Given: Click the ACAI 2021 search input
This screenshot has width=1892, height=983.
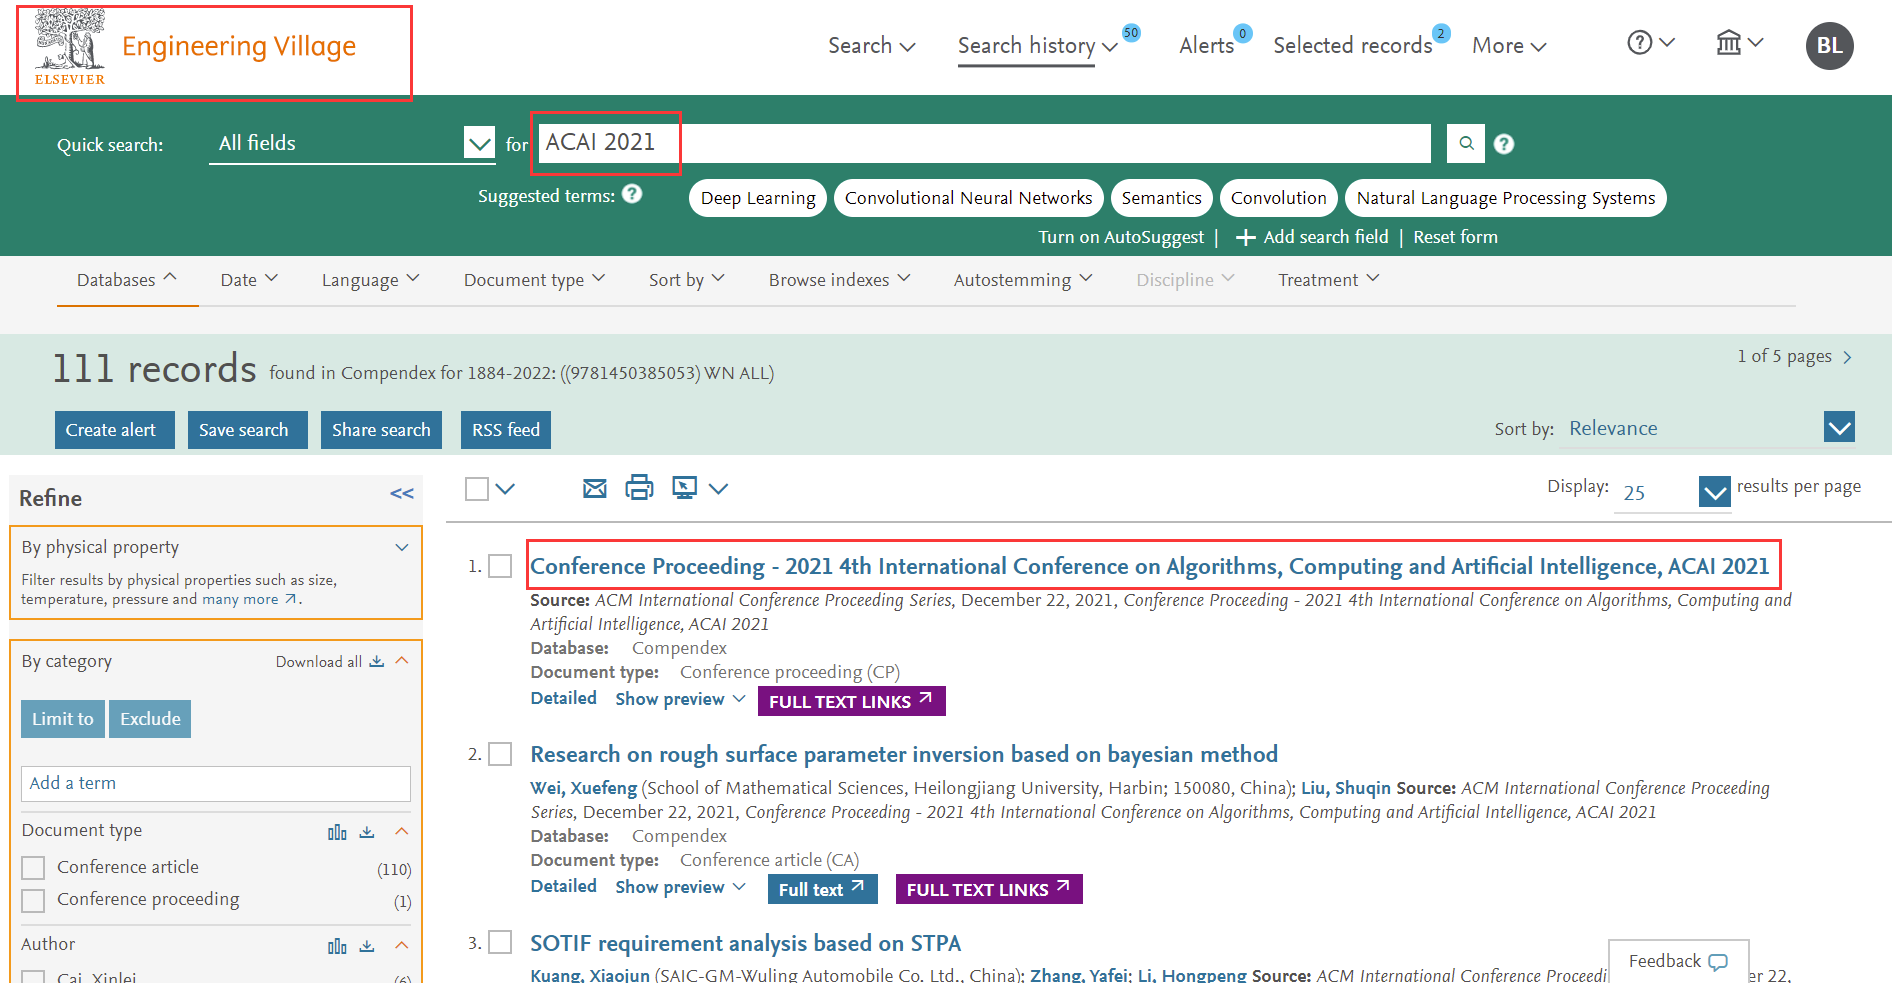Looking at the screenshot, I should [985, 143].
